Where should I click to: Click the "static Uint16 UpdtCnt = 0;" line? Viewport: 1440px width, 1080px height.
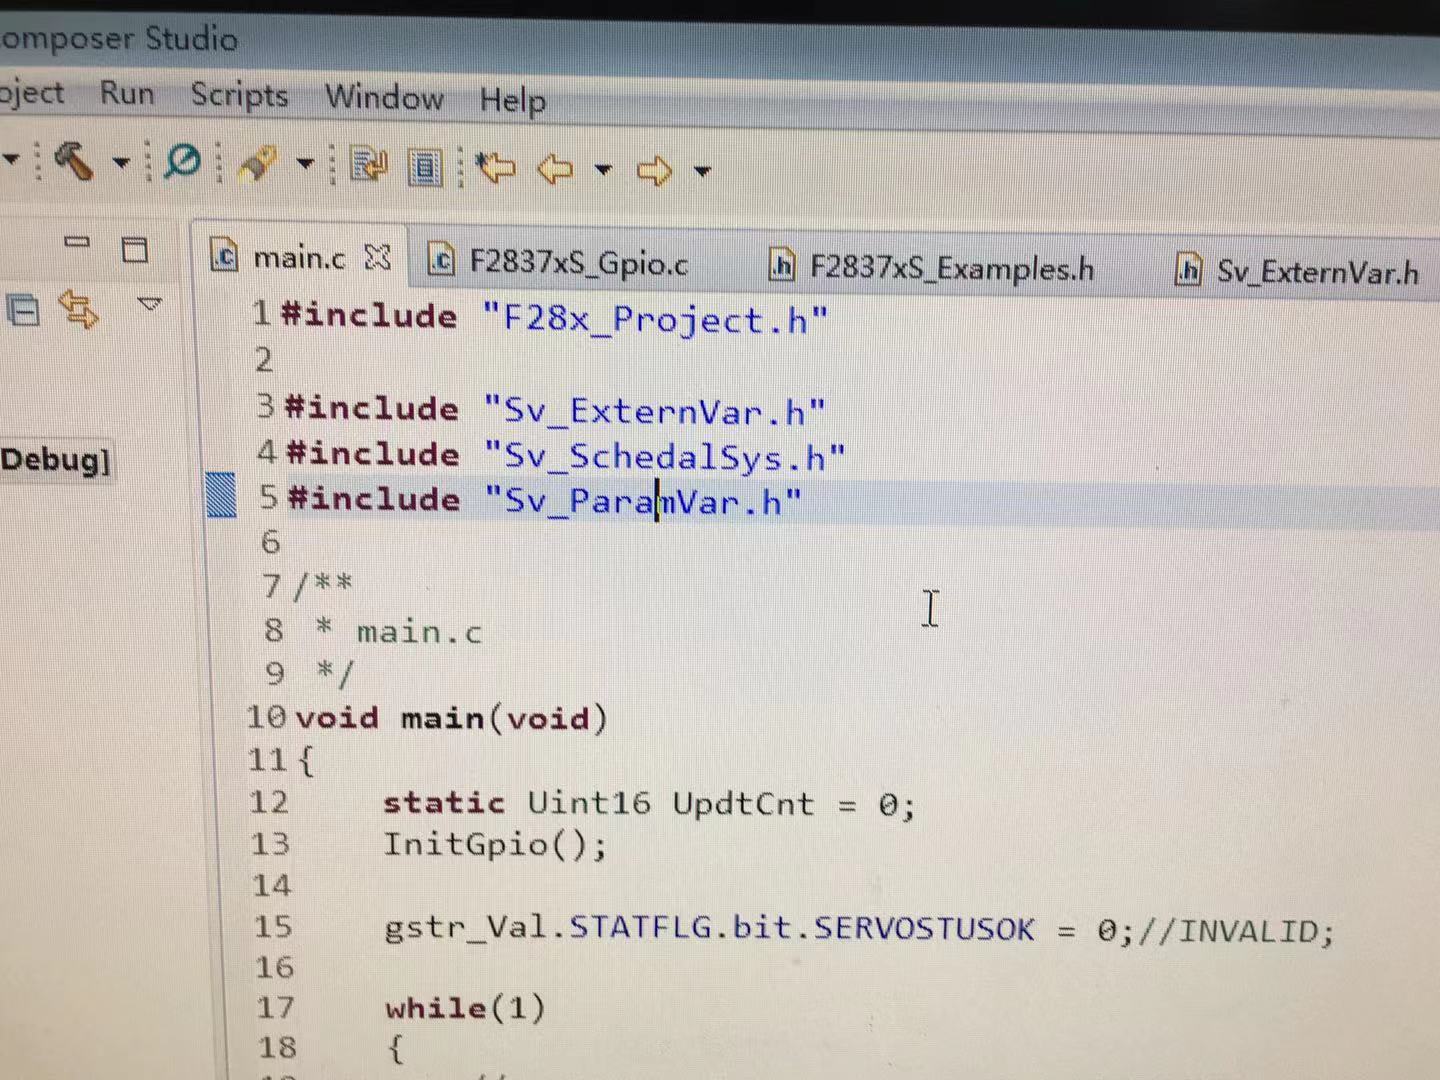(x=649, y=804)
